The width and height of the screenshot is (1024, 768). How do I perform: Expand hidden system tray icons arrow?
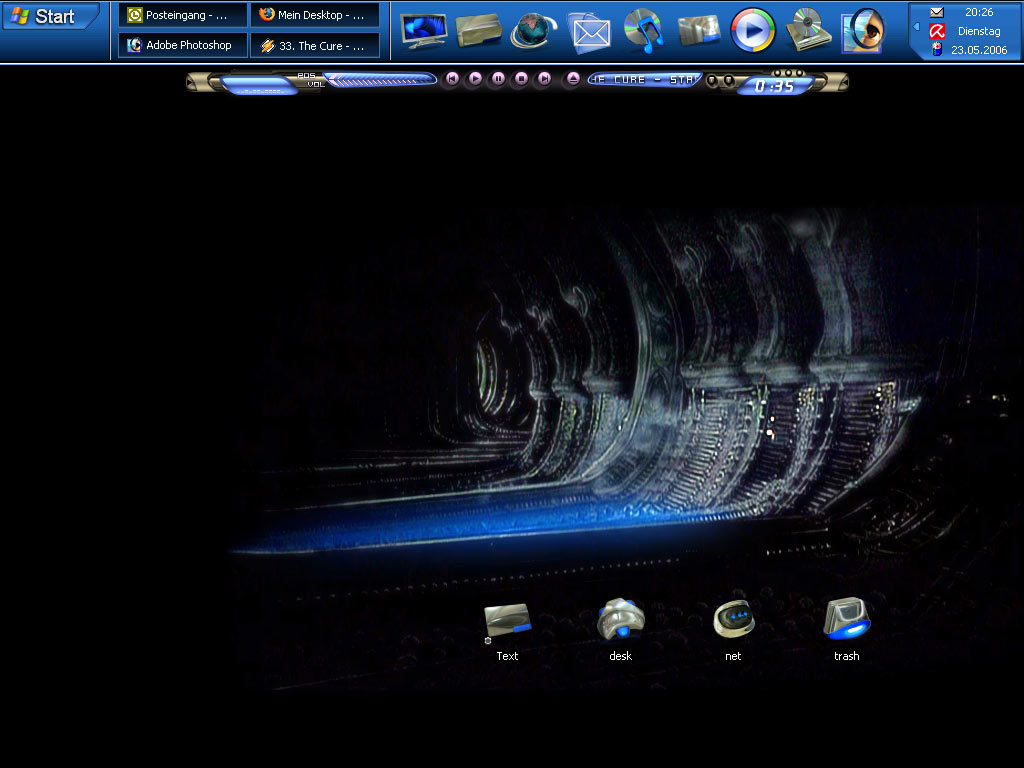coord(917,27)
